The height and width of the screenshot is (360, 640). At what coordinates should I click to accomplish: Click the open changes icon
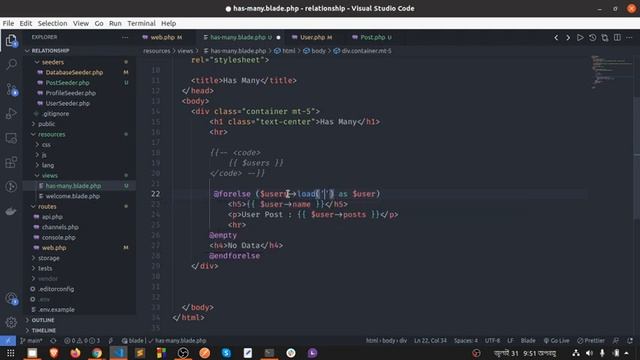(x=604, y=38)
